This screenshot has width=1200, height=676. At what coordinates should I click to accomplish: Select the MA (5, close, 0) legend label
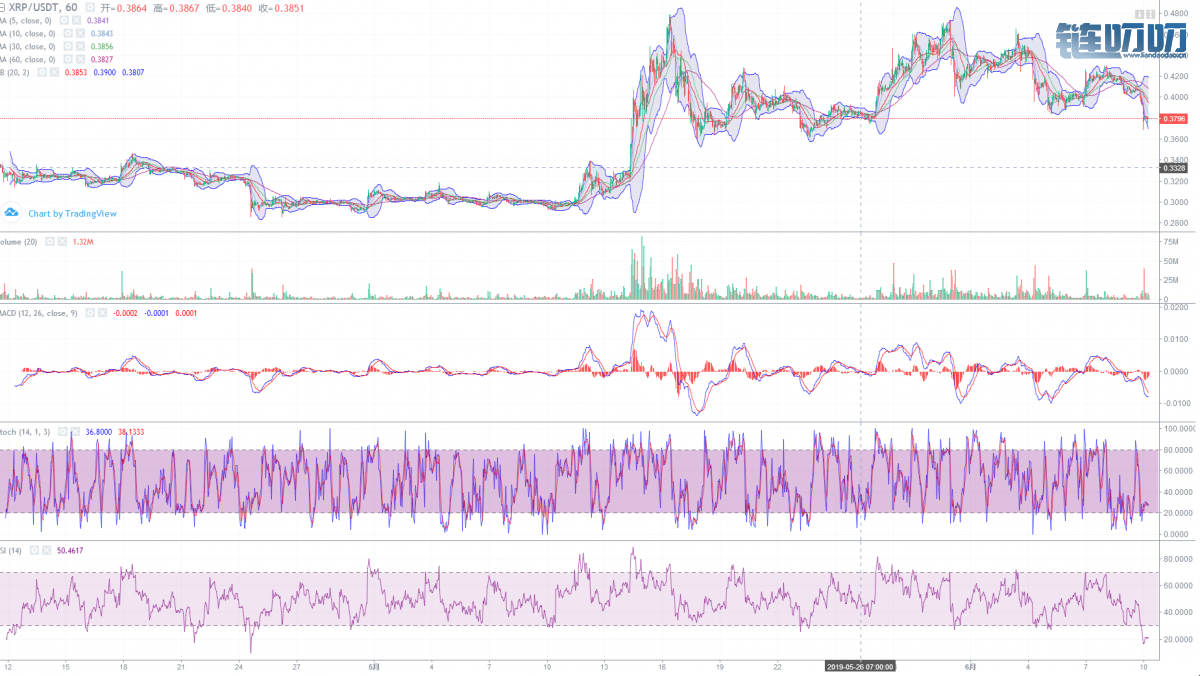26,20
